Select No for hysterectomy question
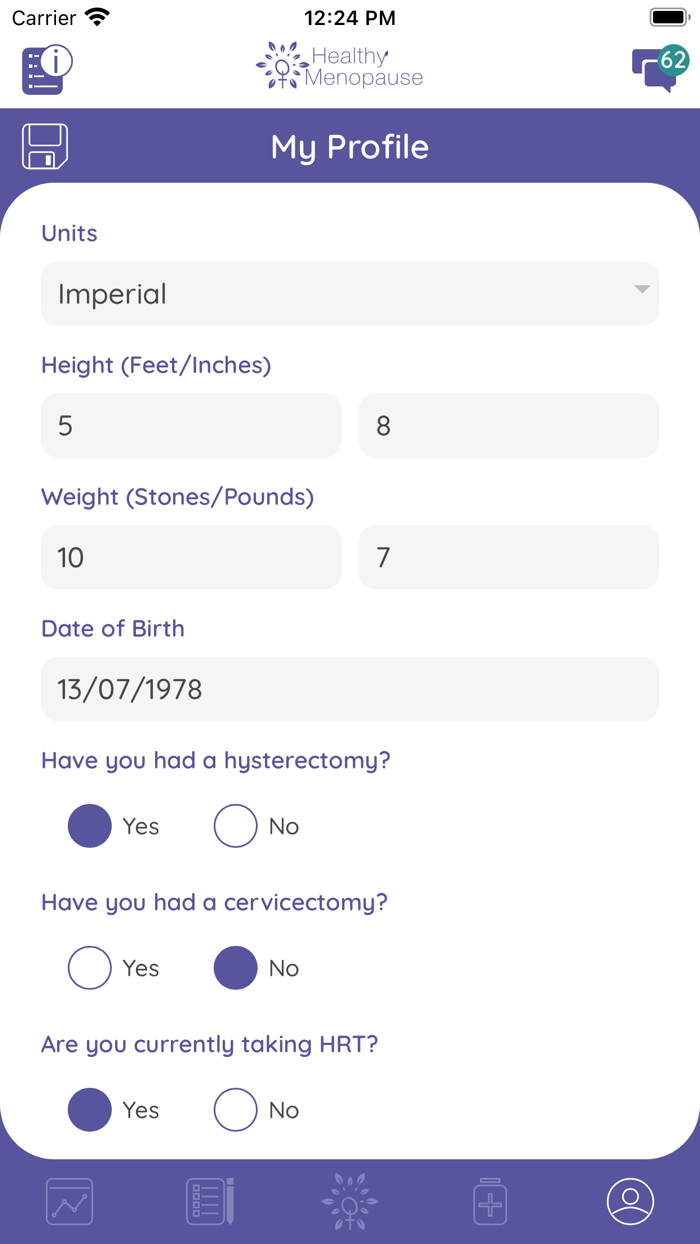The width and height of the screenshot is (700, 1244). pos(236,826)
